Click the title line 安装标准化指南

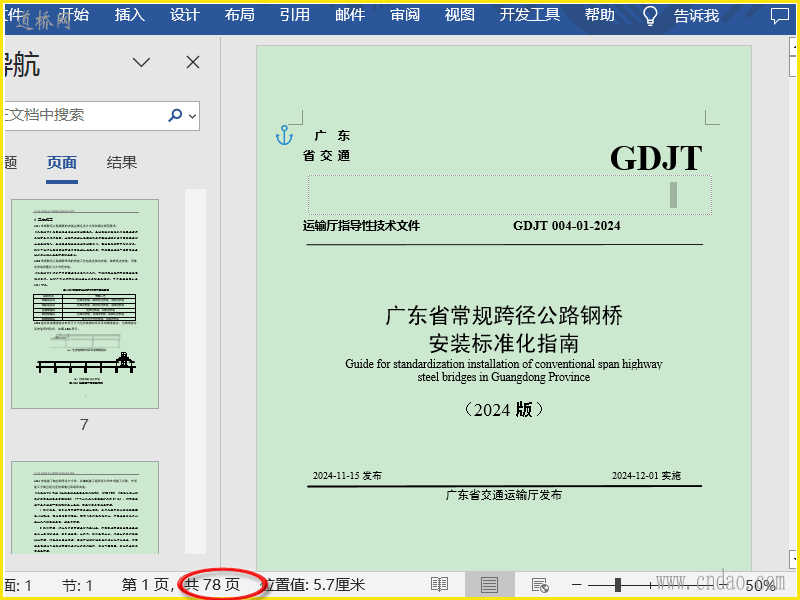click(504, 343)
